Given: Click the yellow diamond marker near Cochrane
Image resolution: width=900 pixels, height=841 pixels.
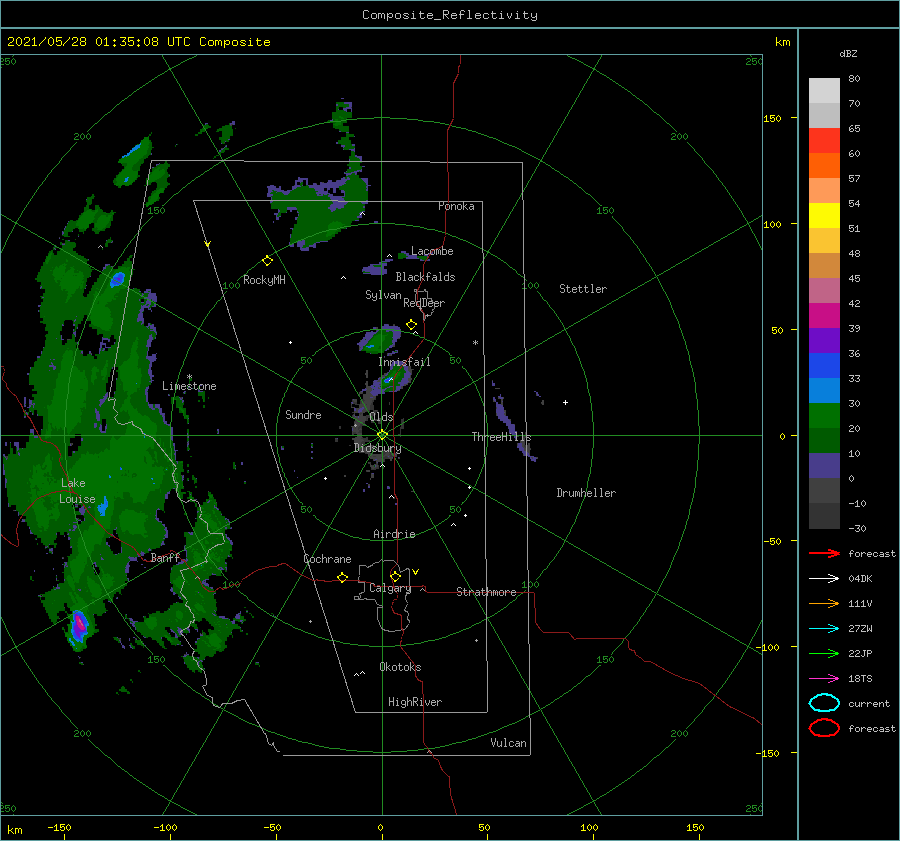Looking at the screenshot, I should point(342,578).
